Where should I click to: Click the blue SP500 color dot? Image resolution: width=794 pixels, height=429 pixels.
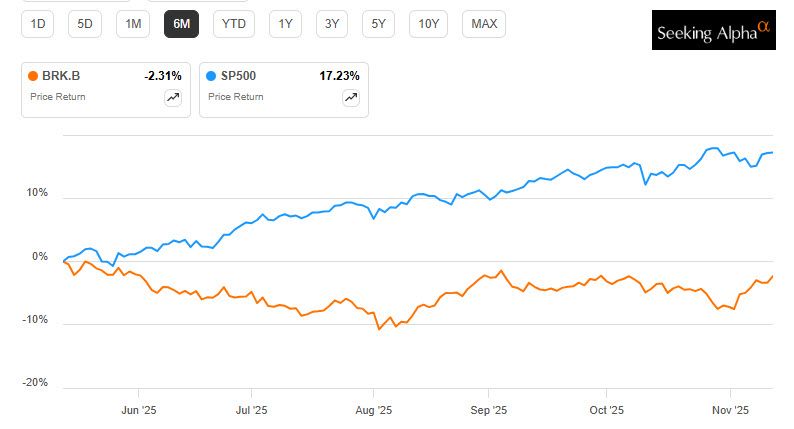pyautogui.click(x=211, y=75)
